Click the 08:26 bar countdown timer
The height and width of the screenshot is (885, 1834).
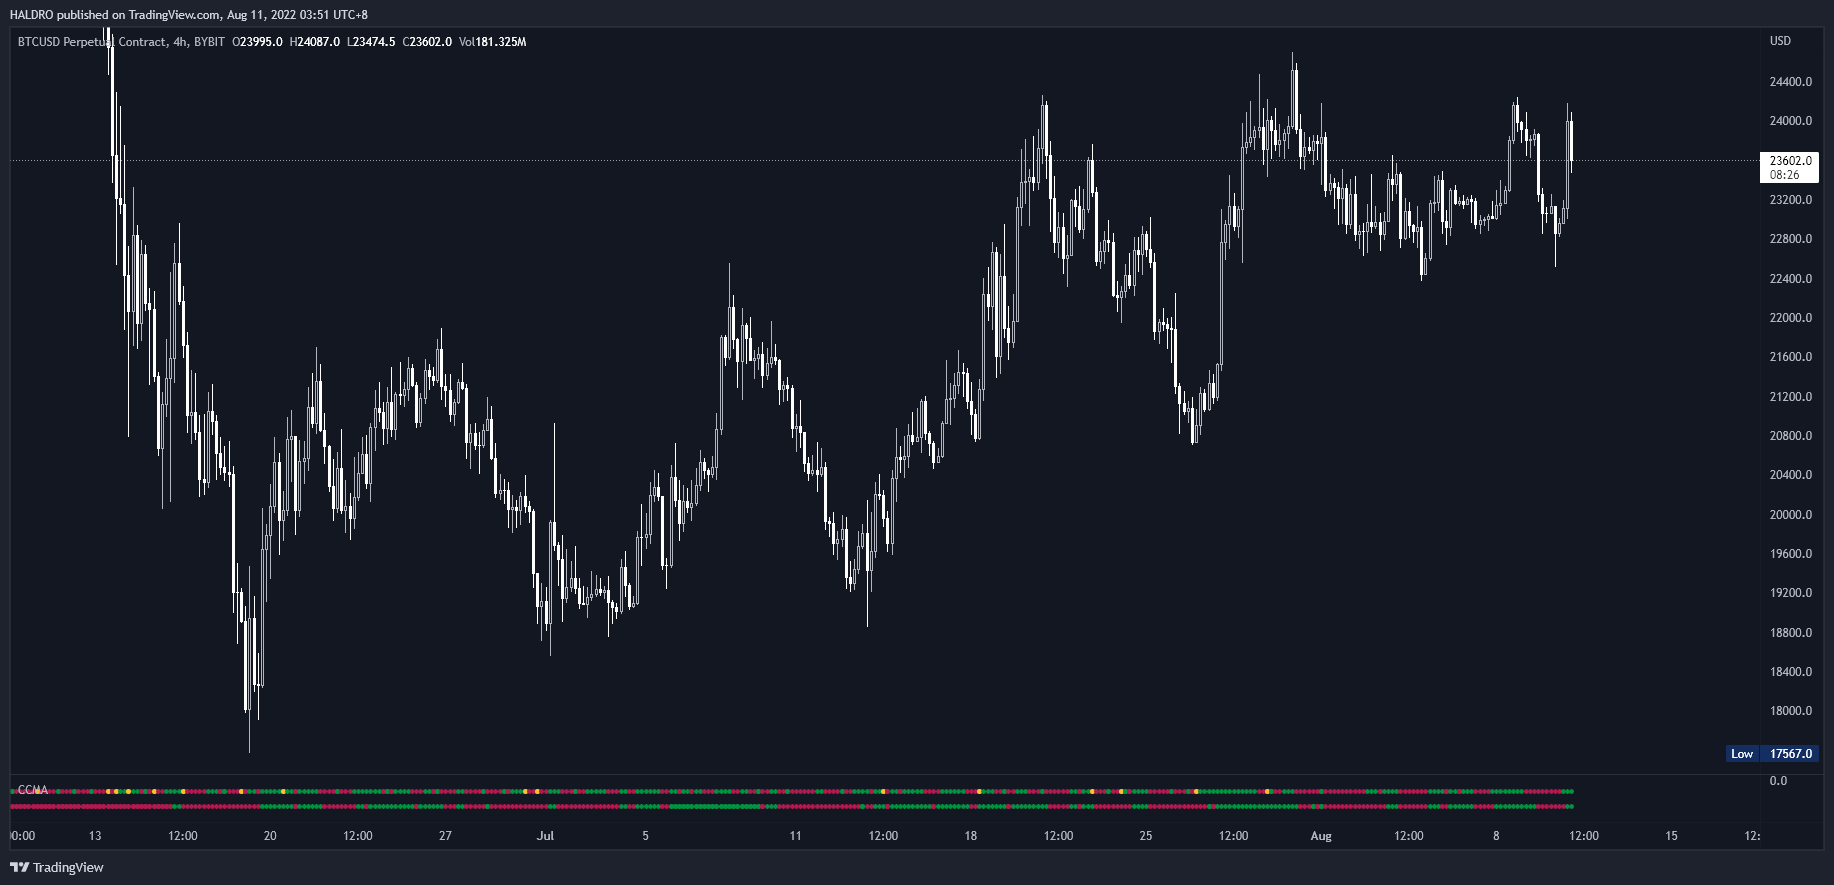(1784, 175)
